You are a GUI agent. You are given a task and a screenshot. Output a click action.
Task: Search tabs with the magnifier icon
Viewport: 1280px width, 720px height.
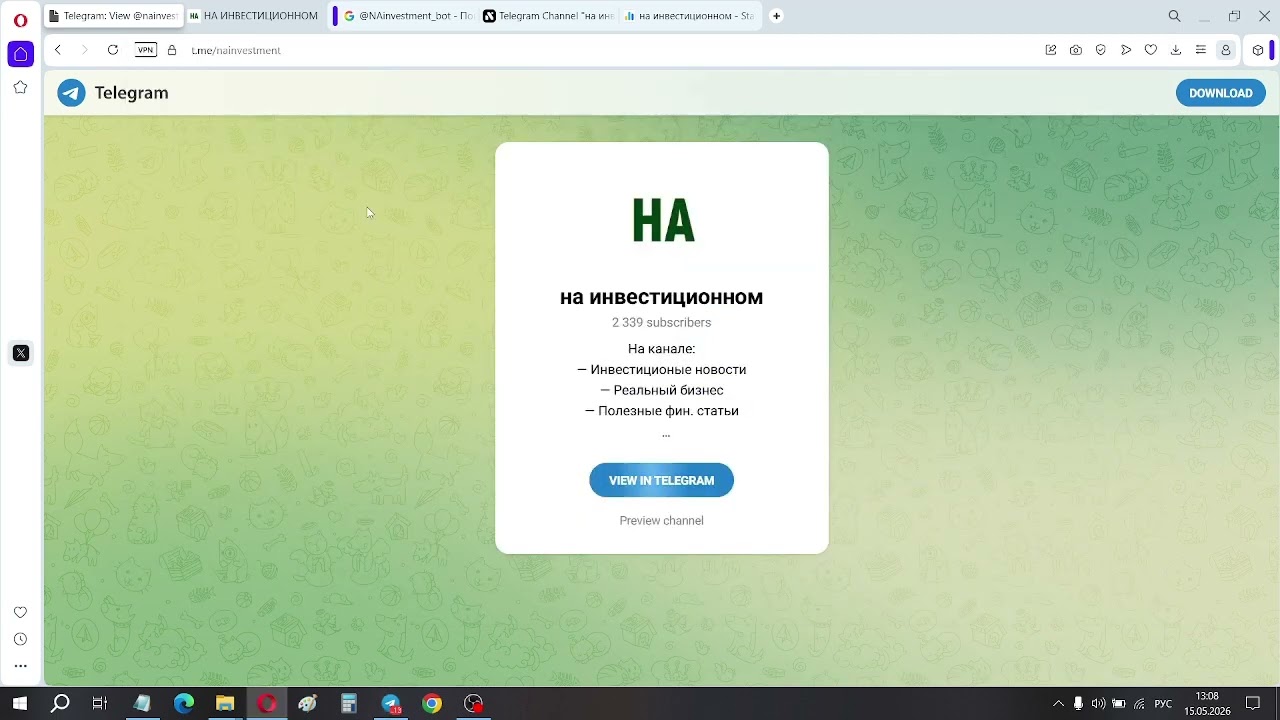click(x=1175, y=16)
